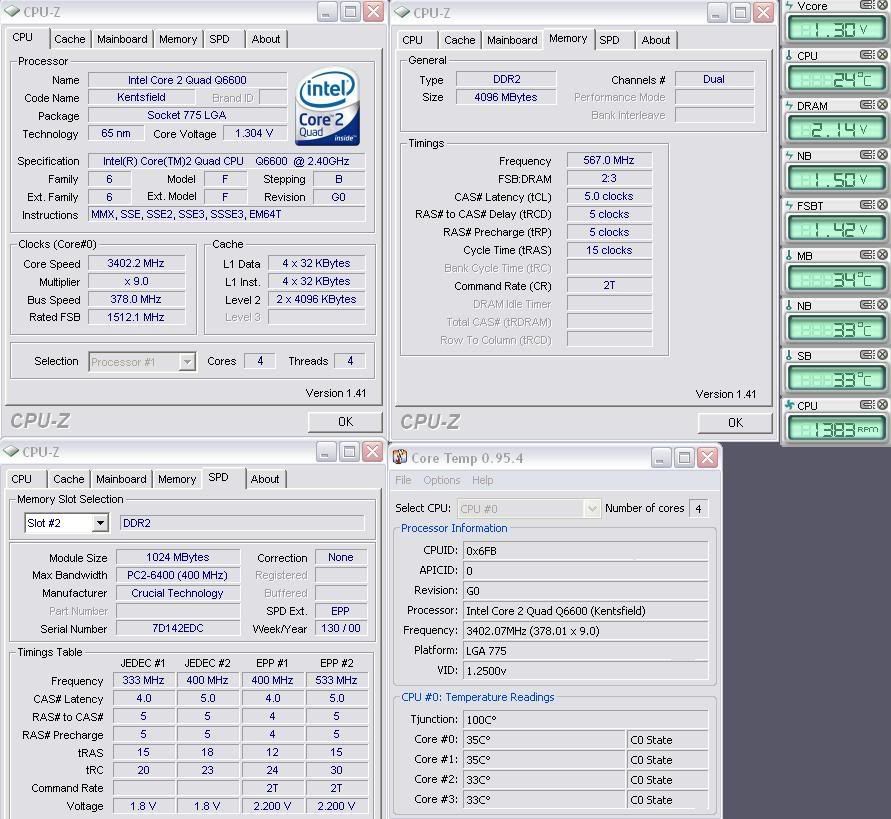
Task: Click the title bar icon of the CPU-Z processor window
Action: tap(11, 11)
